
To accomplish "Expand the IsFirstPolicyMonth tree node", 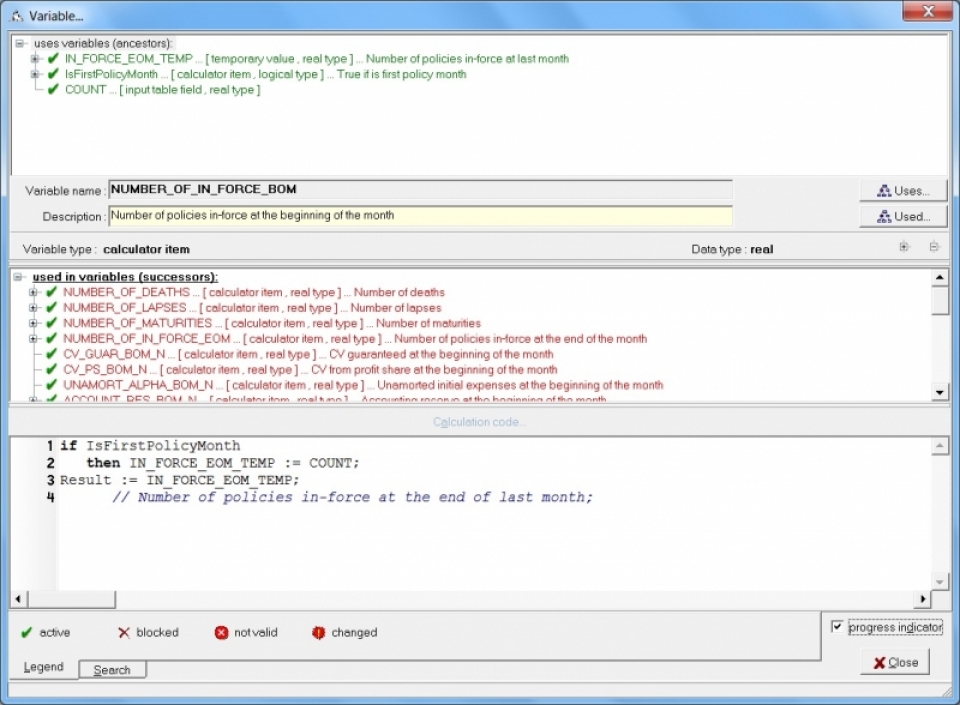I will [x=36, y=74].
